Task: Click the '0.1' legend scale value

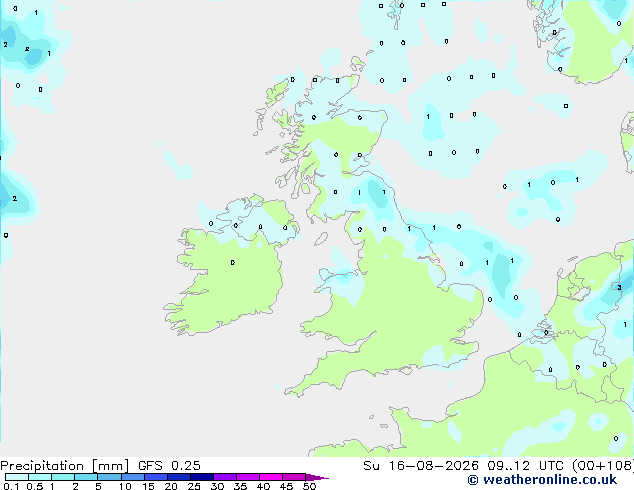Action: (x=11, y=486)
